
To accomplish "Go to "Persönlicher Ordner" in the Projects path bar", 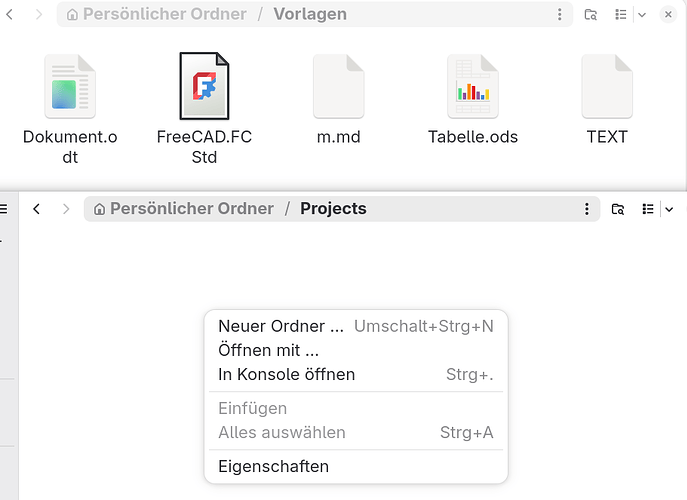I will point(183,209).
